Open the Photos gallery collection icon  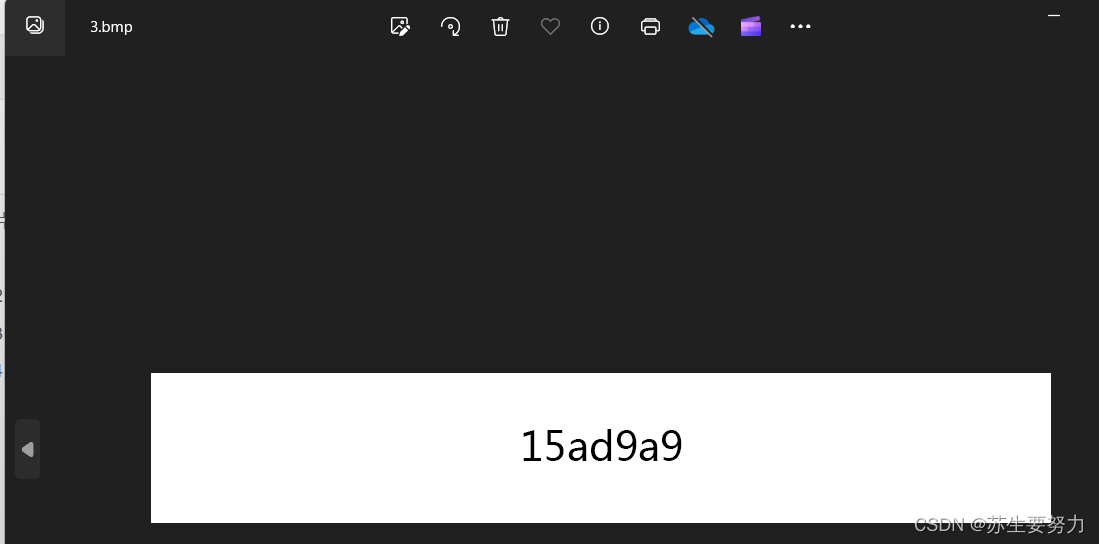pos(34,25)
